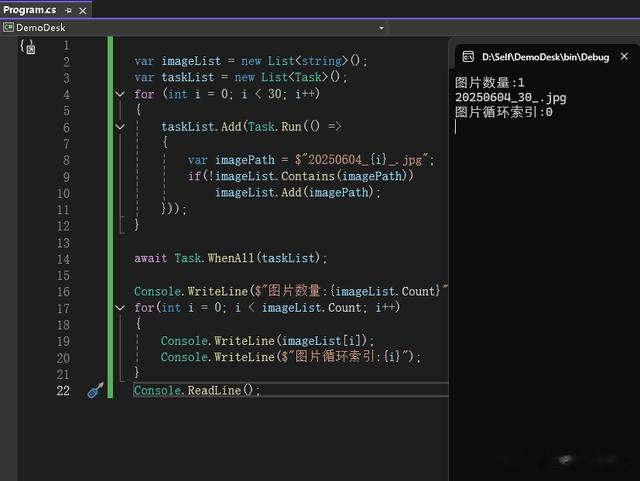The height and width of the screenshot is (481, 640).
Task: Click the code structure icon at line 1
Action: [28, 47]
